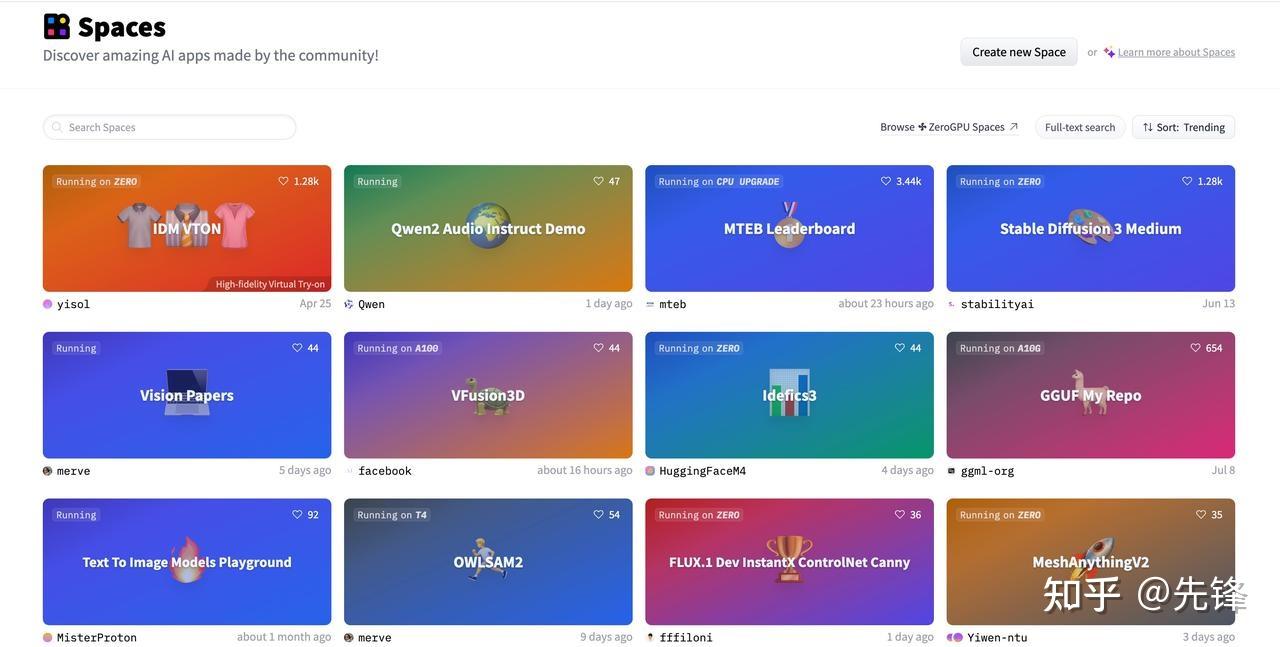Like the FLUX.1 Dev ControlNet Canny space
The height and width of the screenshot is (647, 1280).
899,515
